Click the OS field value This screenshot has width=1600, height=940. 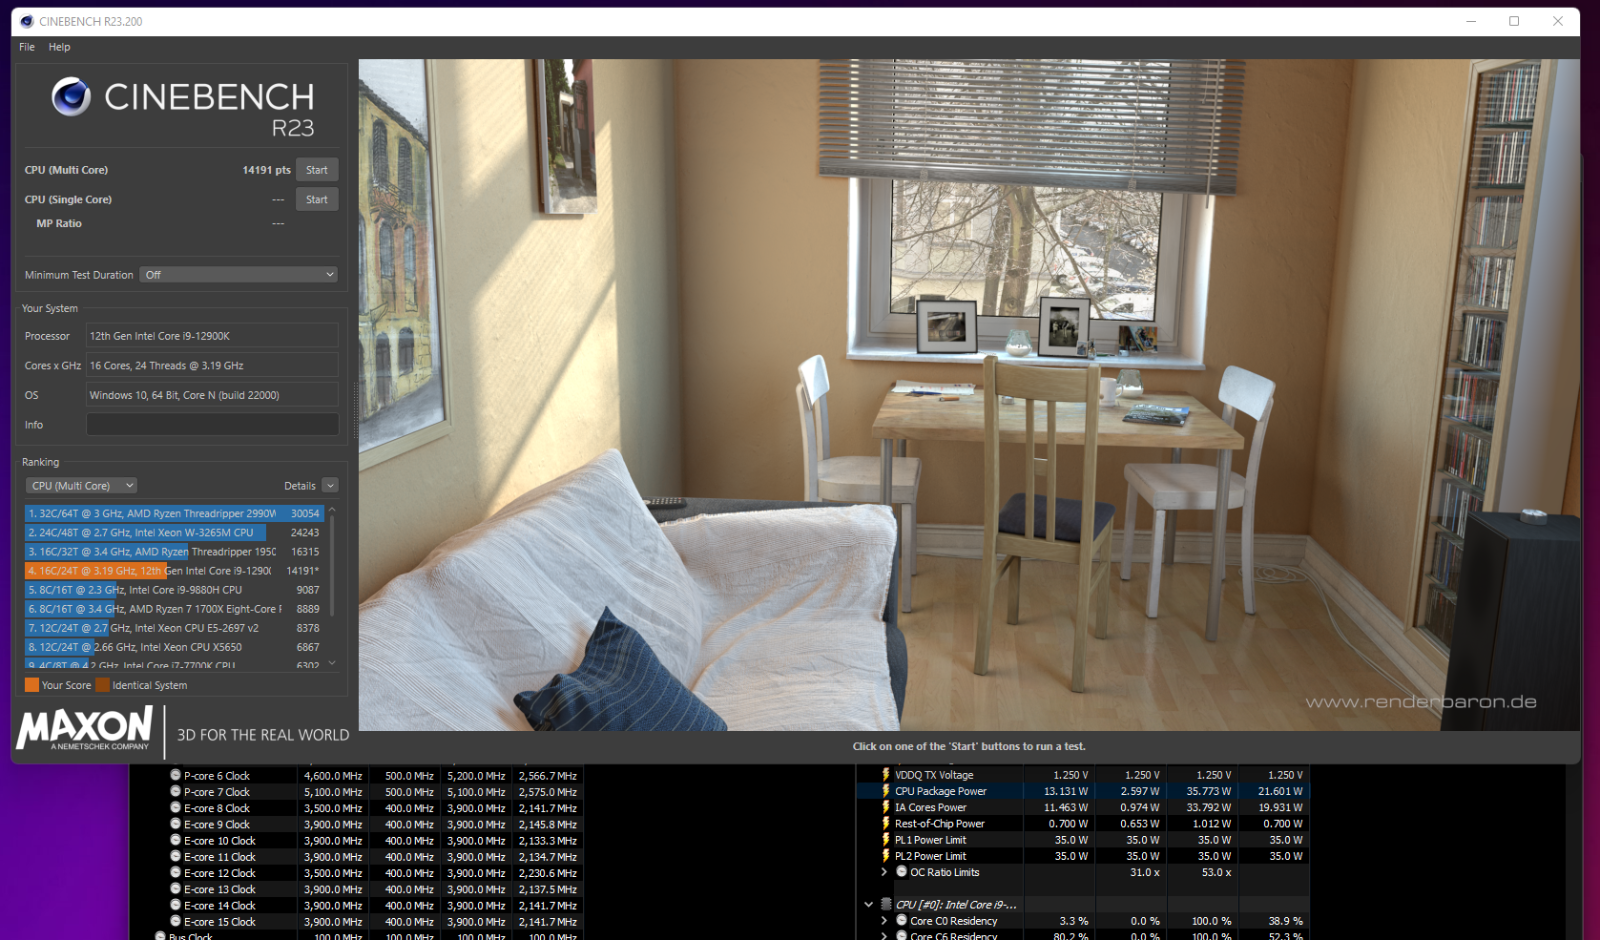pos(212,395)
